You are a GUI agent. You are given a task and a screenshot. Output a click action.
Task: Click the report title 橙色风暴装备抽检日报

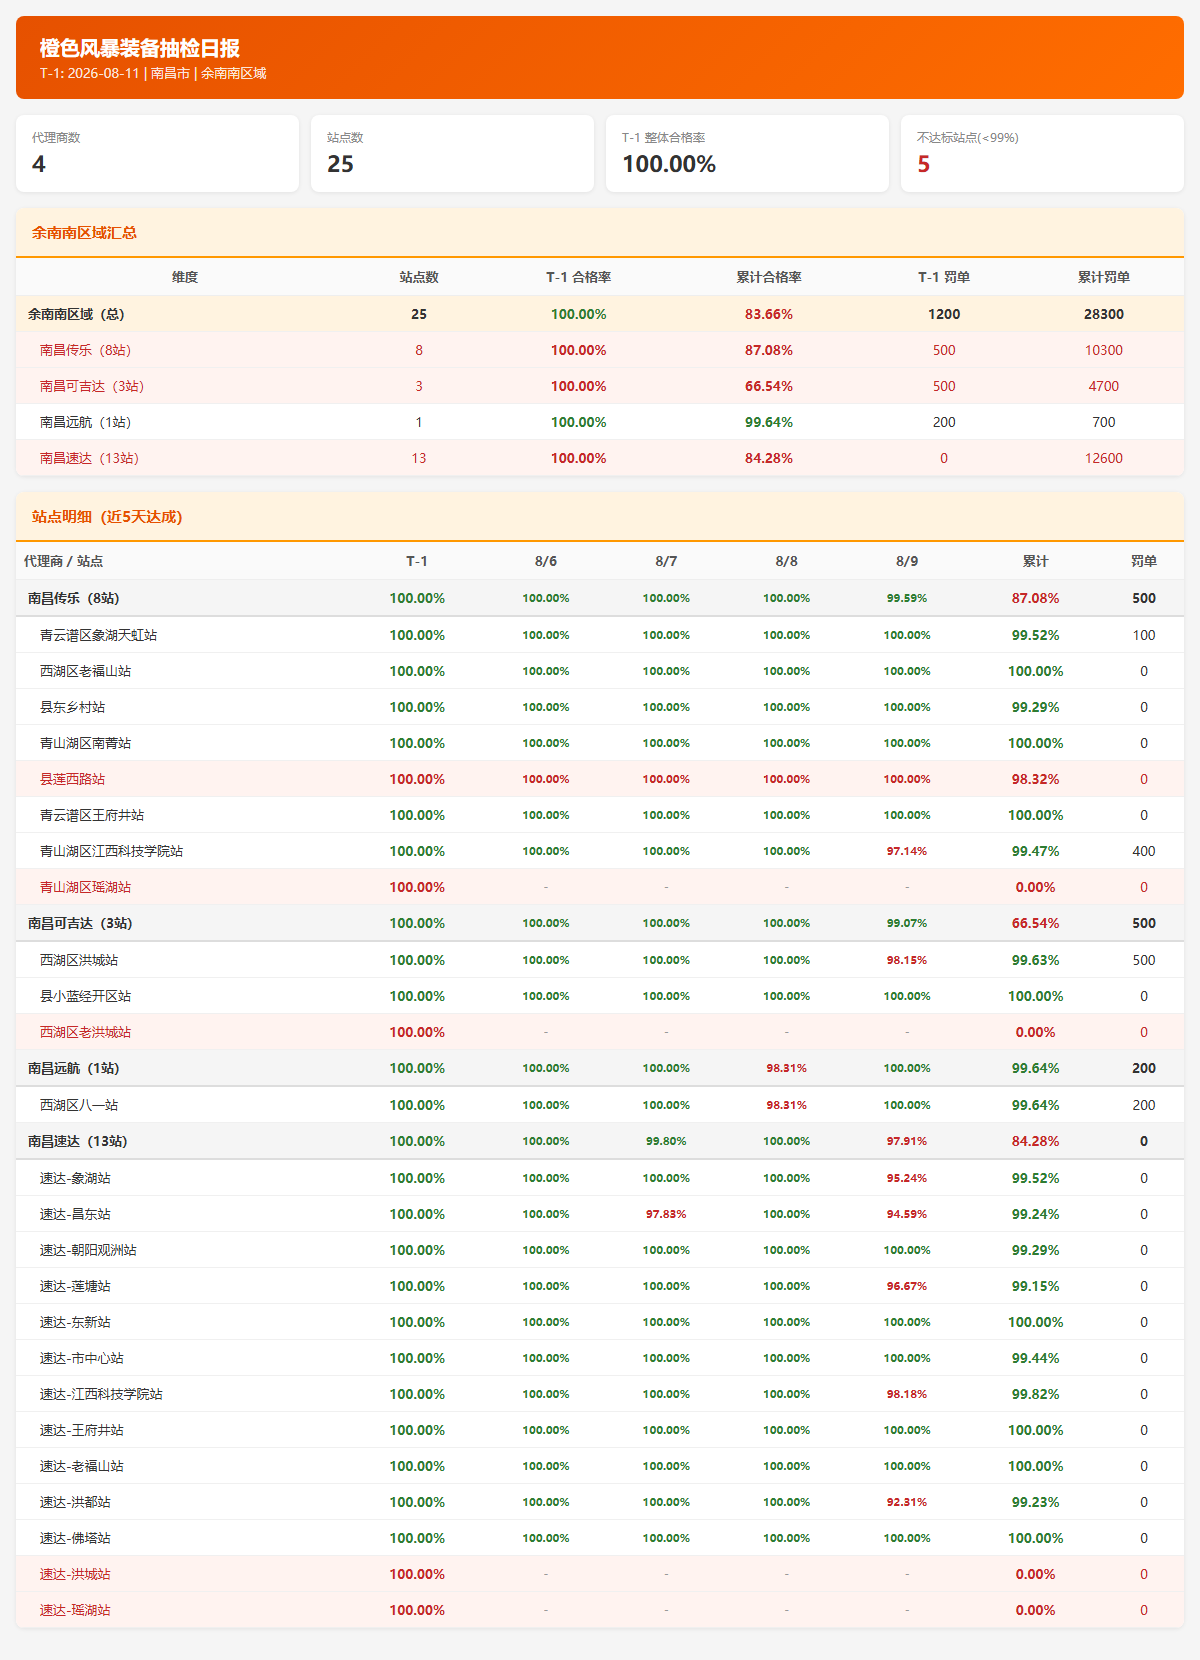pos(140,48)
